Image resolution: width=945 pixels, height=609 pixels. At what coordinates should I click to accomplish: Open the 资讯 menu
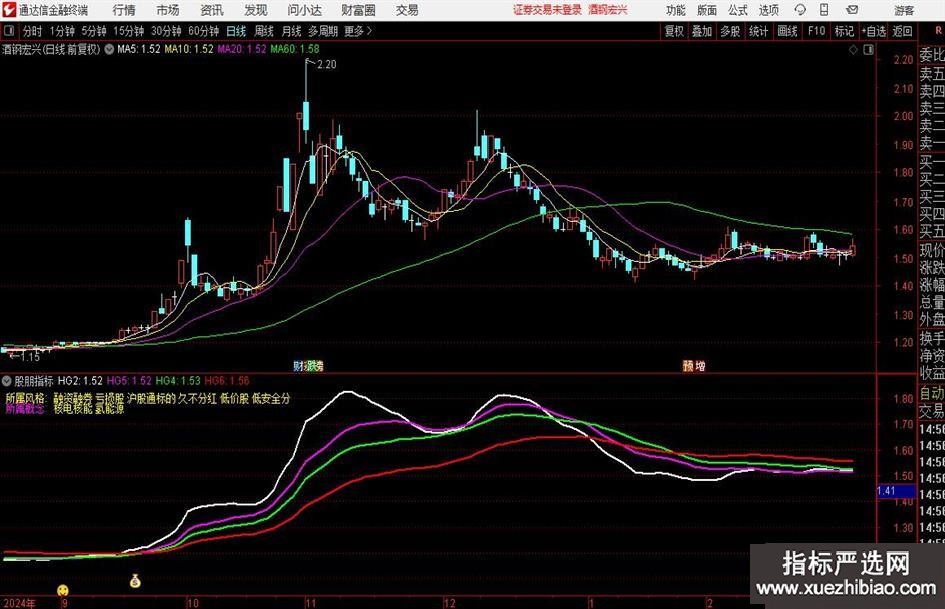click(x=212, y=10)
